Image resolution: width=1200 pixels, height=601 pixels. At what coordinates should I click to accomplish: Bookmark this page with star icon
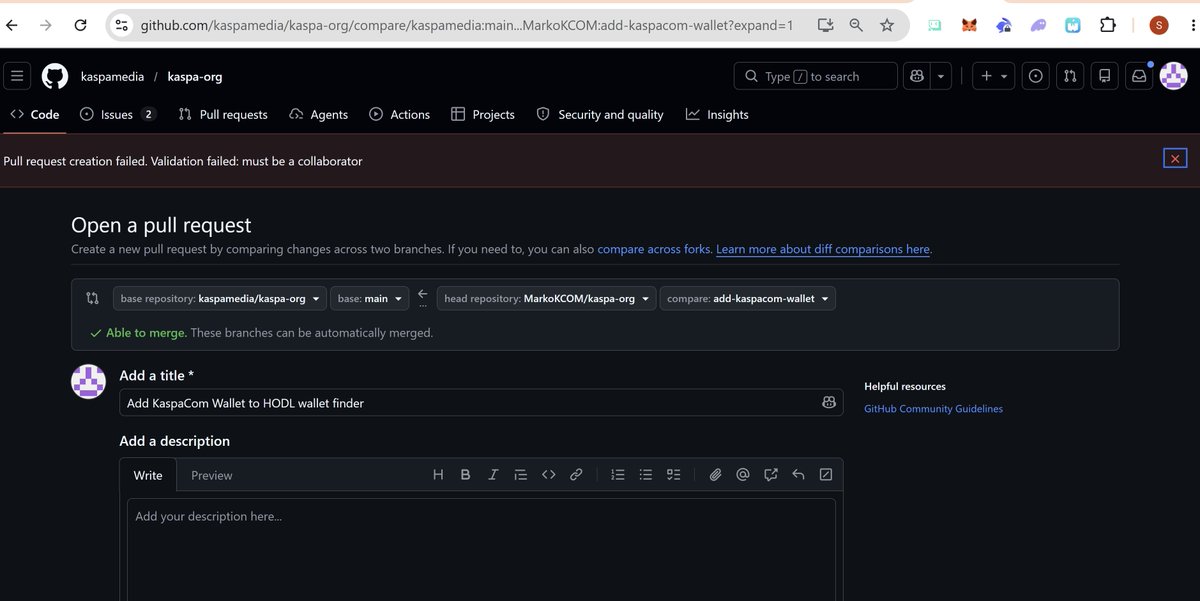(887, 25)
